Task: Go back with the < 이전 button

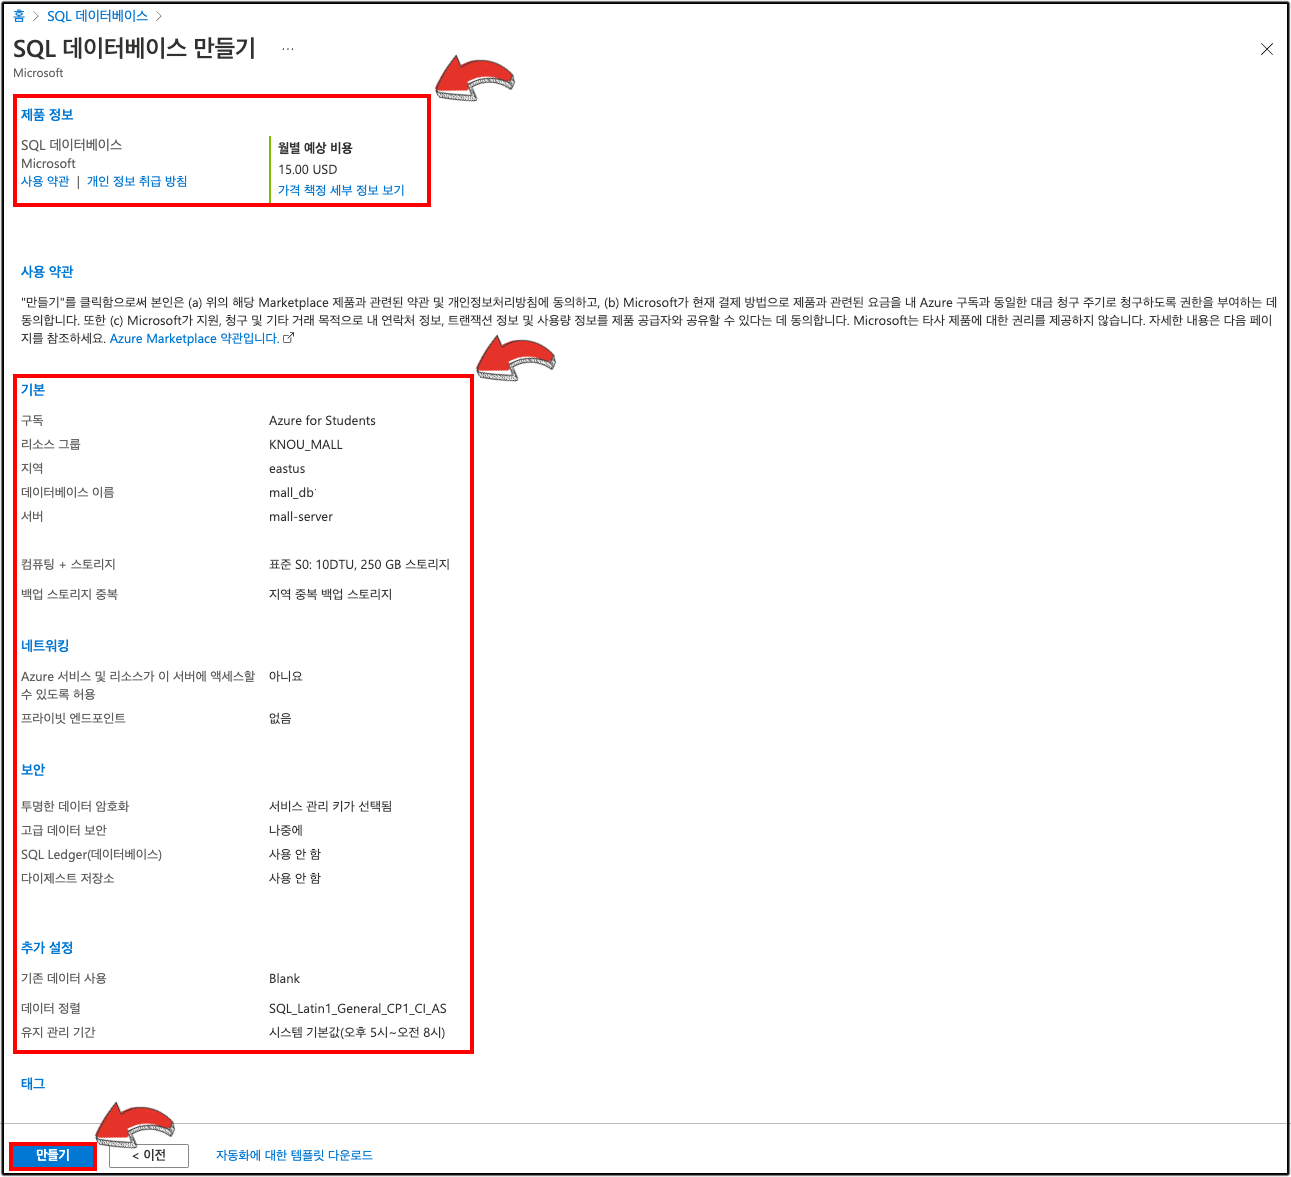Action: [x=148, y=1155]
